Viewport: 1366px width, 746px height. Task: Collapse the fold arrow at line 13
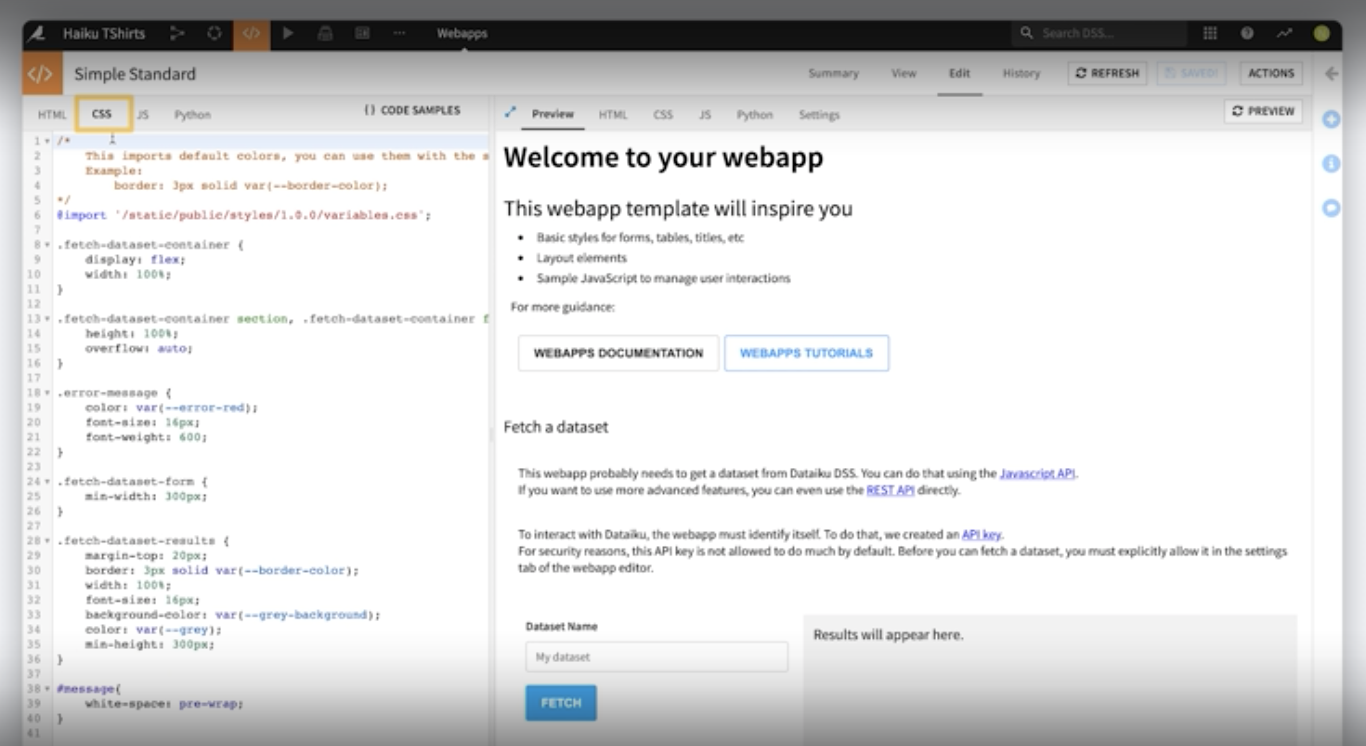[48, 319]
